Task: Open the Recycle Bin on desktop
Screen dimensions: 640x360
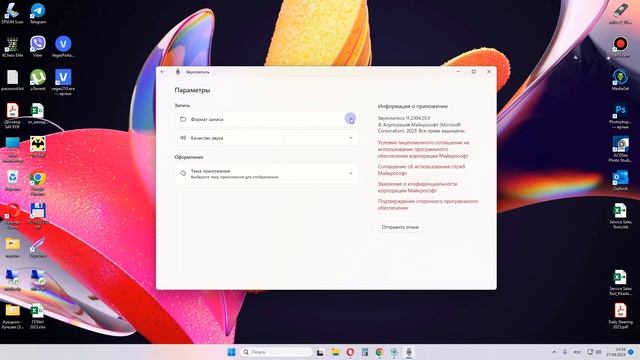Action: [12, 181]
